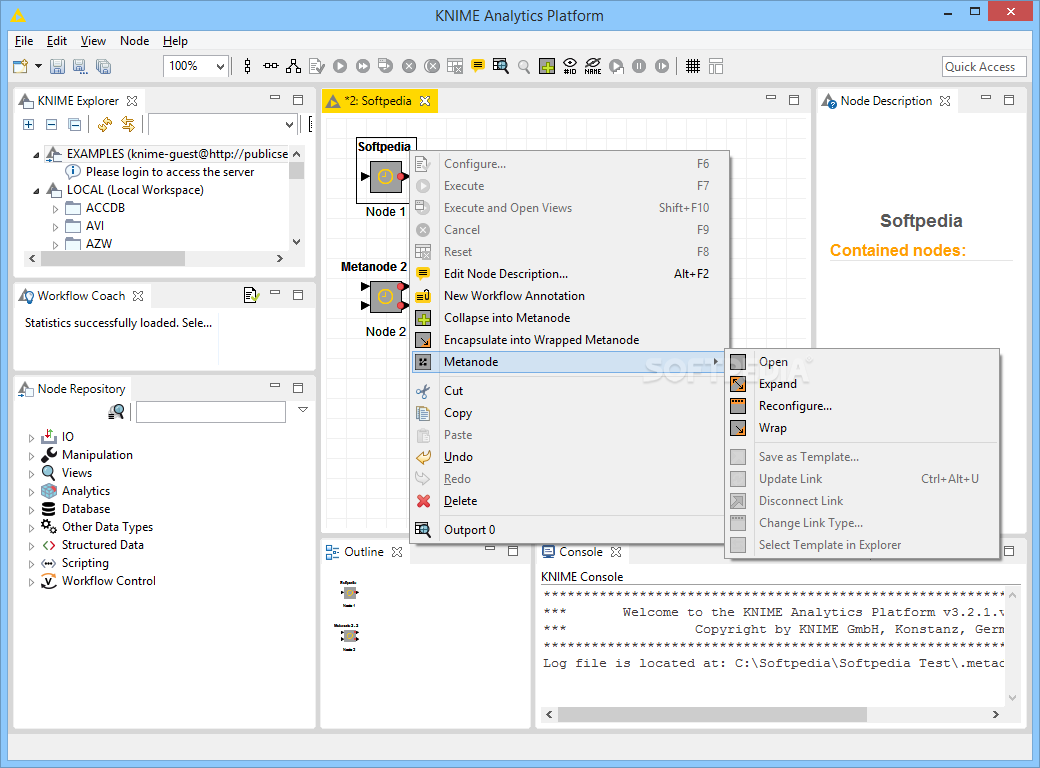The height and width of the screenshot is (768, 1040).
Task: Click the cancel all nodes toolbar icon
Action: point(432,66)
